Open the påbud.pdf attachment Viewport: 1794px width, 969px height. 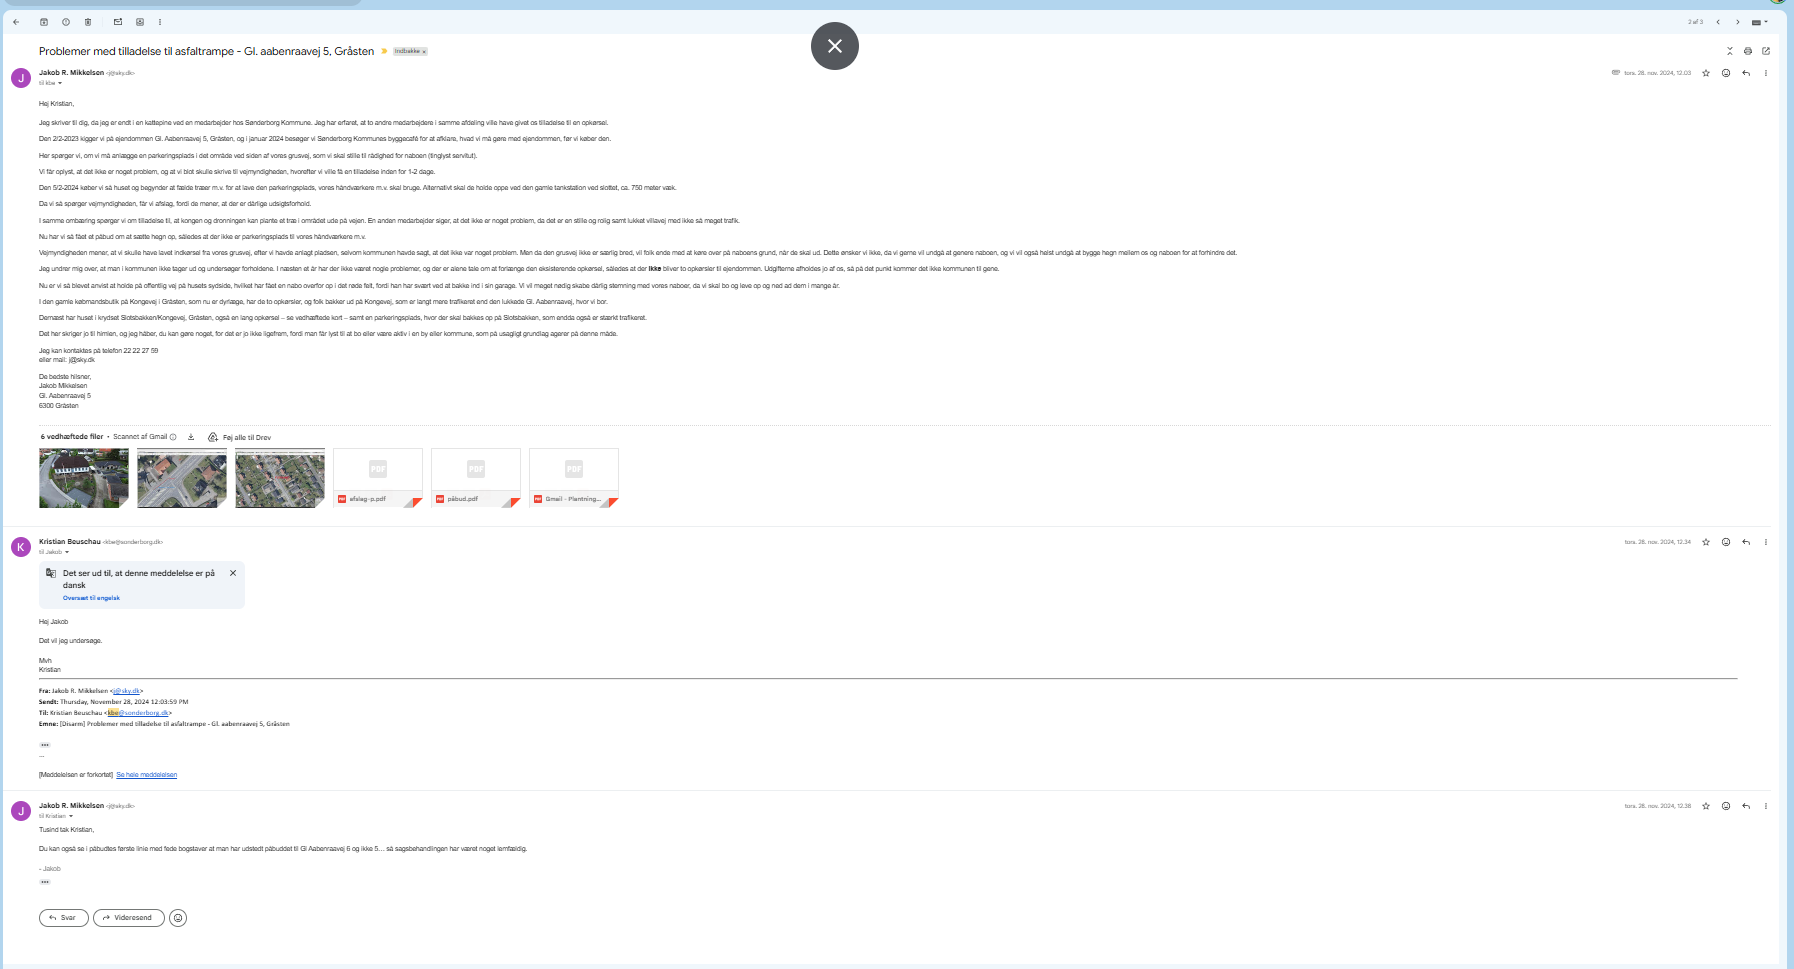click(475, 478)
